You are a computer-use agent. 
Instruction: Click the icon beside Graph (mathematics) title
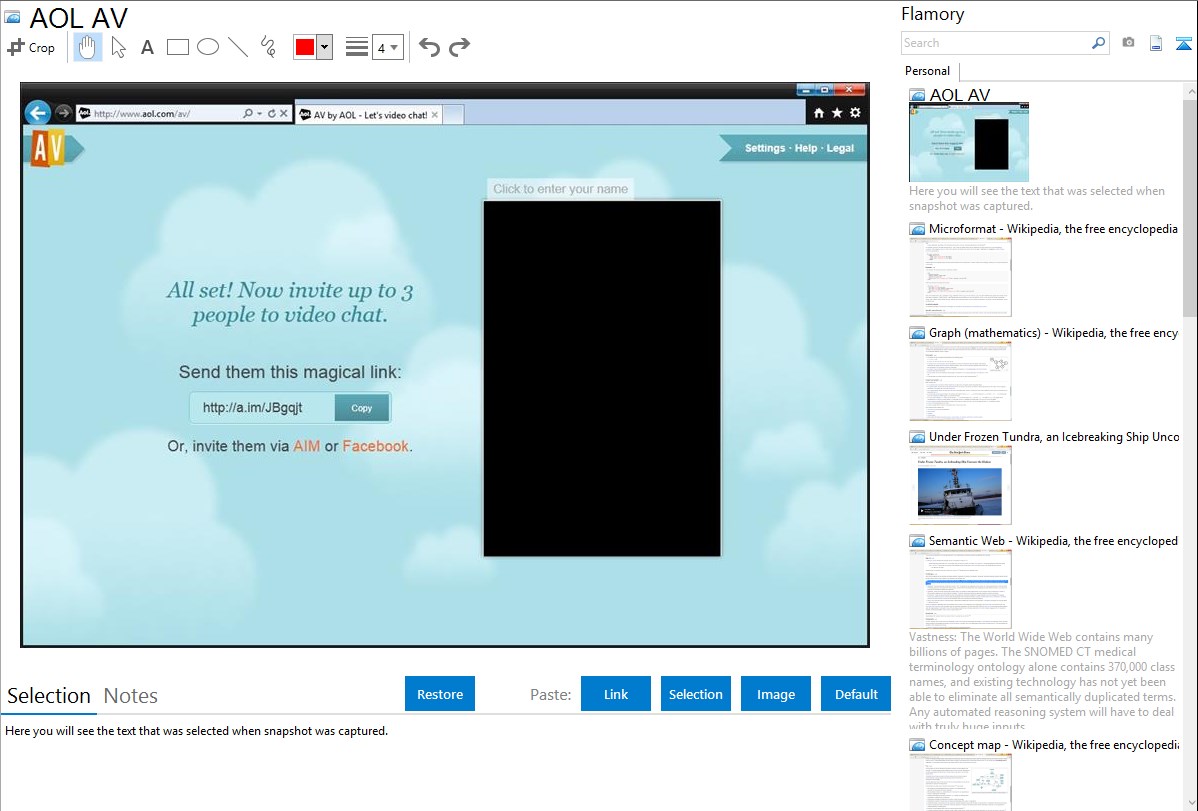point(917,333)
